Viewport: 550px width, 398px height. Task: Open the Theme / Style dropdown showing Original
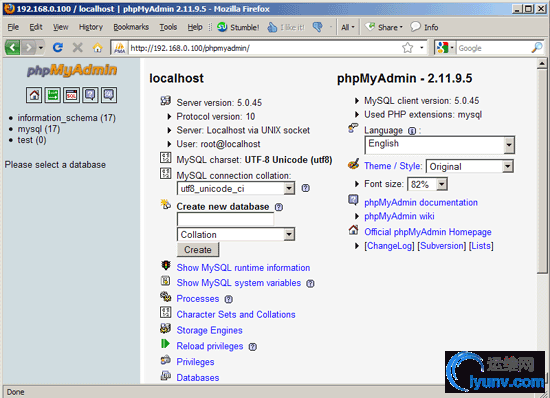click(x=470, y=167)
